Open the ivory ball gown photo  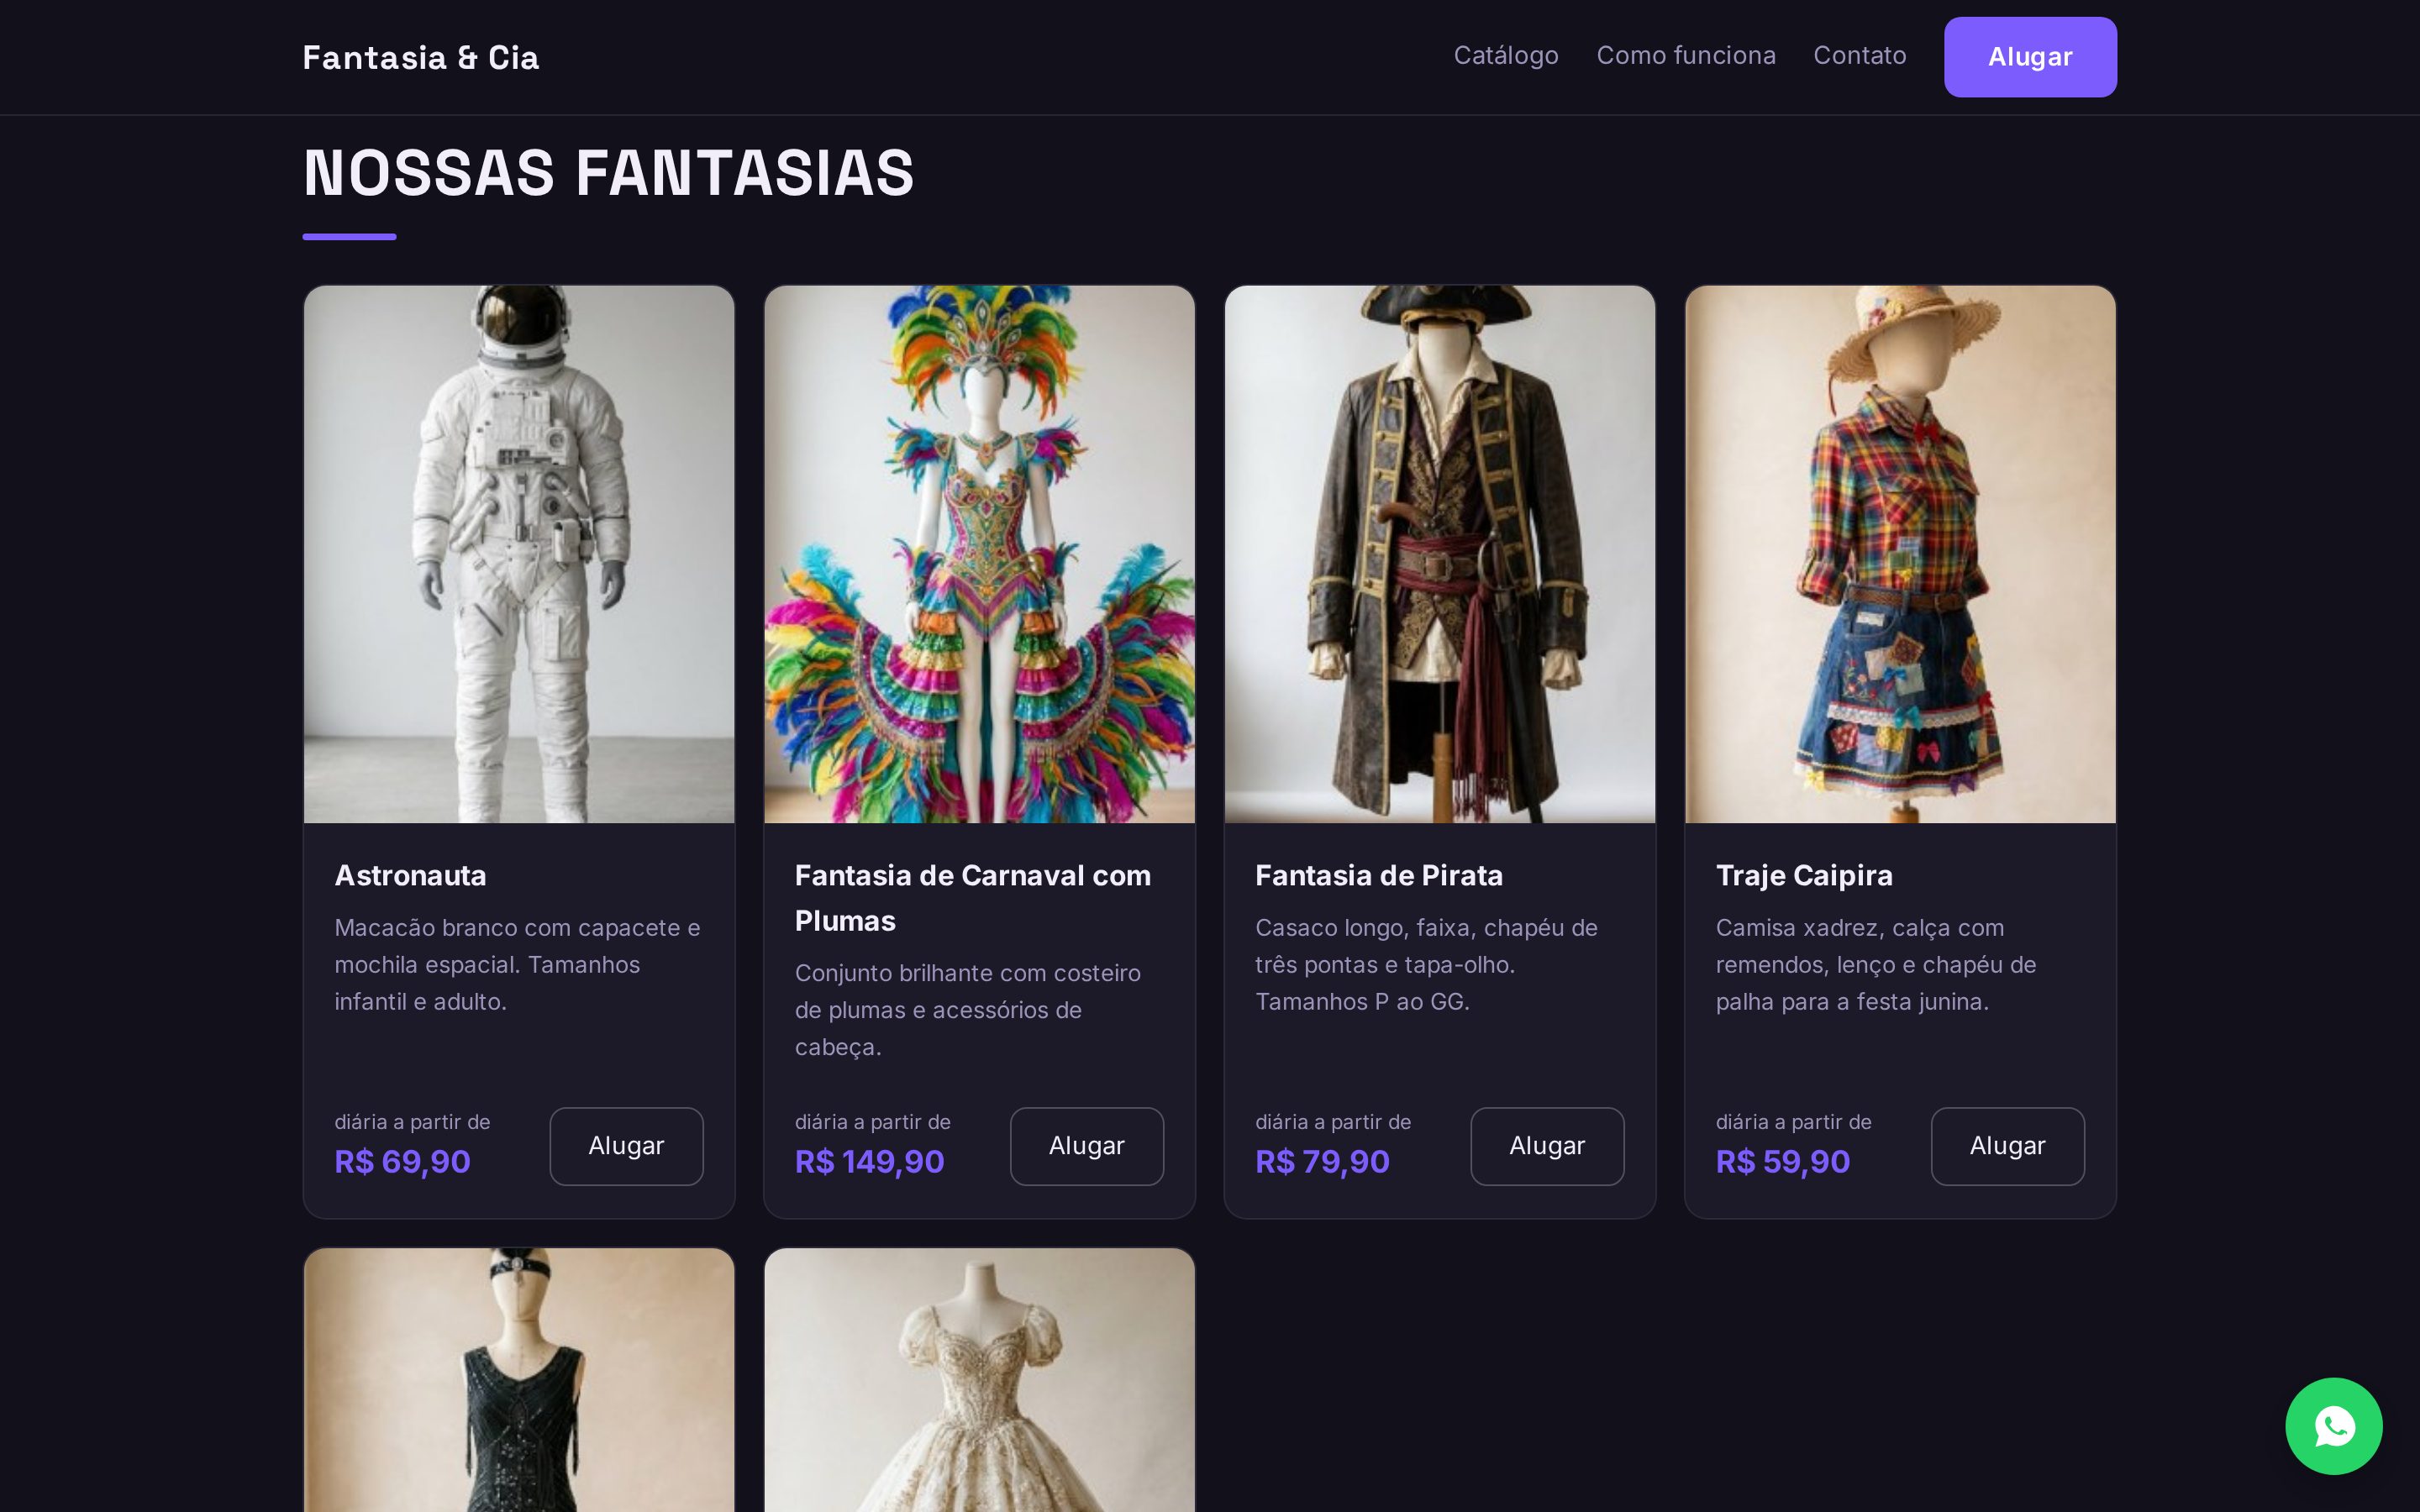pyautogui.click(x=979, y=1380)
